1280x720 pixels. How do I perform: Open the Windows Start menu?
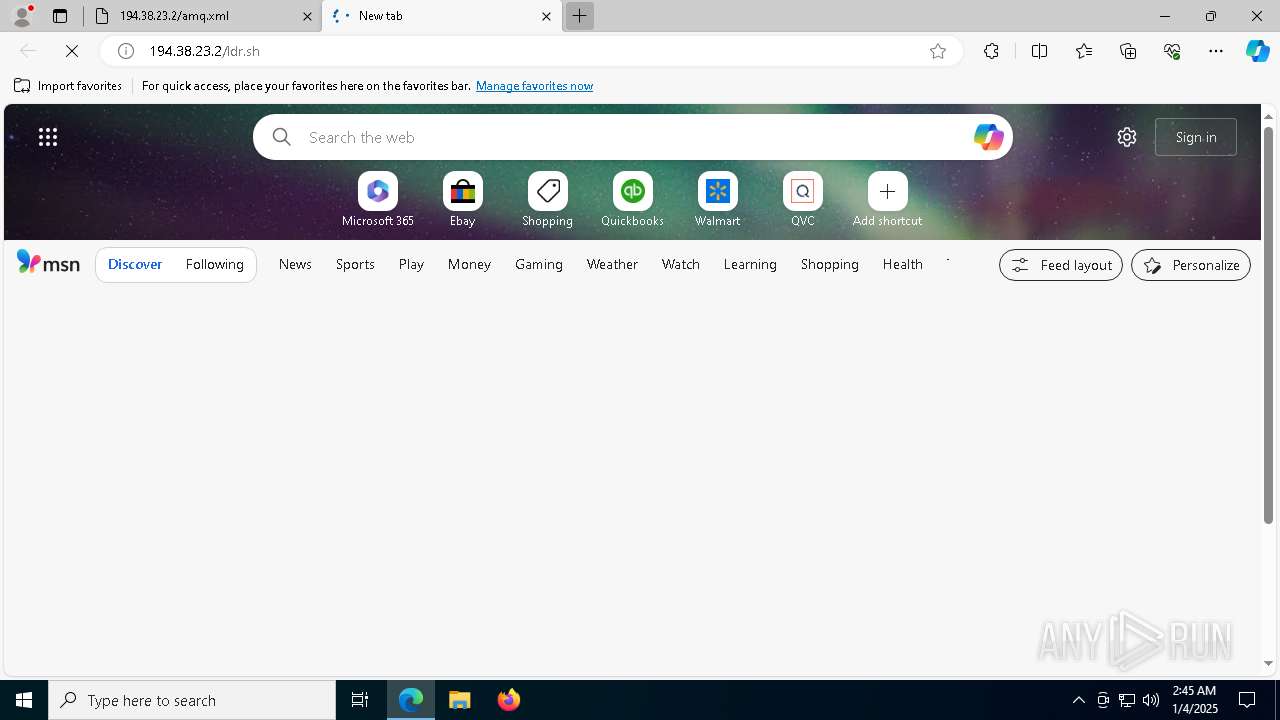coord(24,700)
